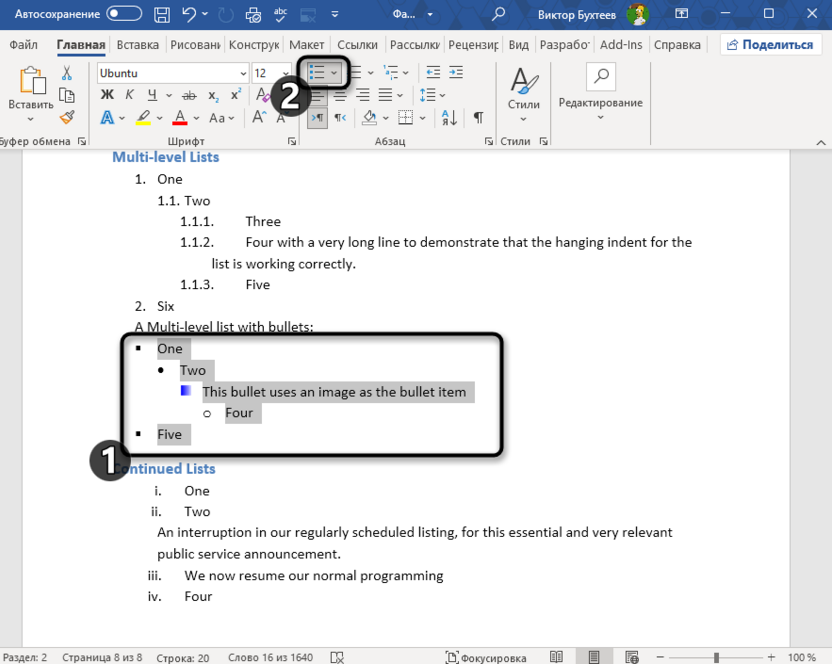Open the Paragraph (Абзац) dialog launcher
The width and height of the screenshot is (832, 664).
489,141
